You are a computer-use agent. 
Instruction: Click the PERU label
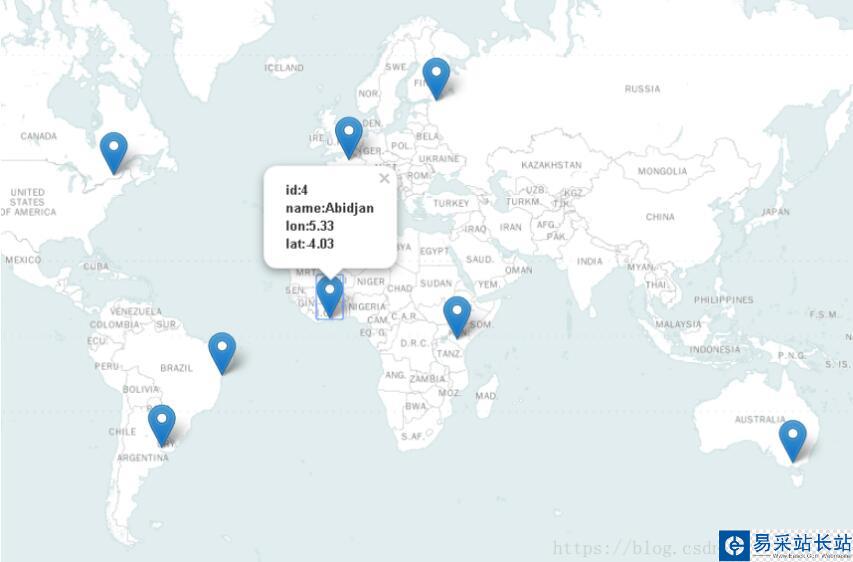[107, 367]
